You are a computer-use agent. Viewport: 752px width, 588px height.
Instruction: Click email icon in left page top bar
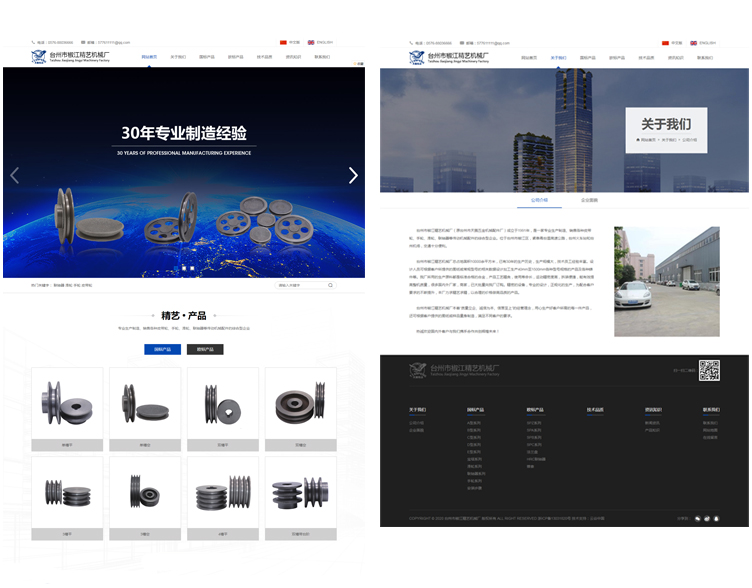(83, 43)
